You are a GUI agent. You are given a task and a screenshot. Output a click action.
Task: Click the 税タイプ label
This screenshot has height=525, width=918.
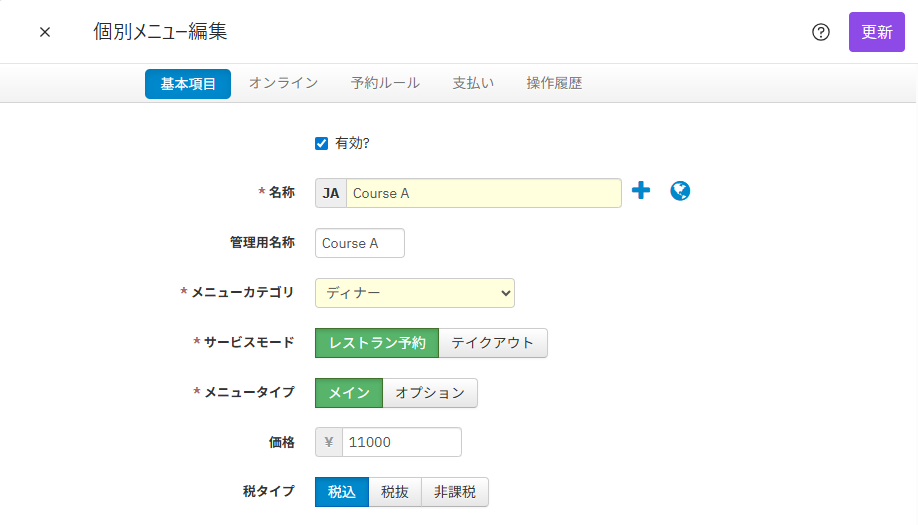click(x=269, y=491)
